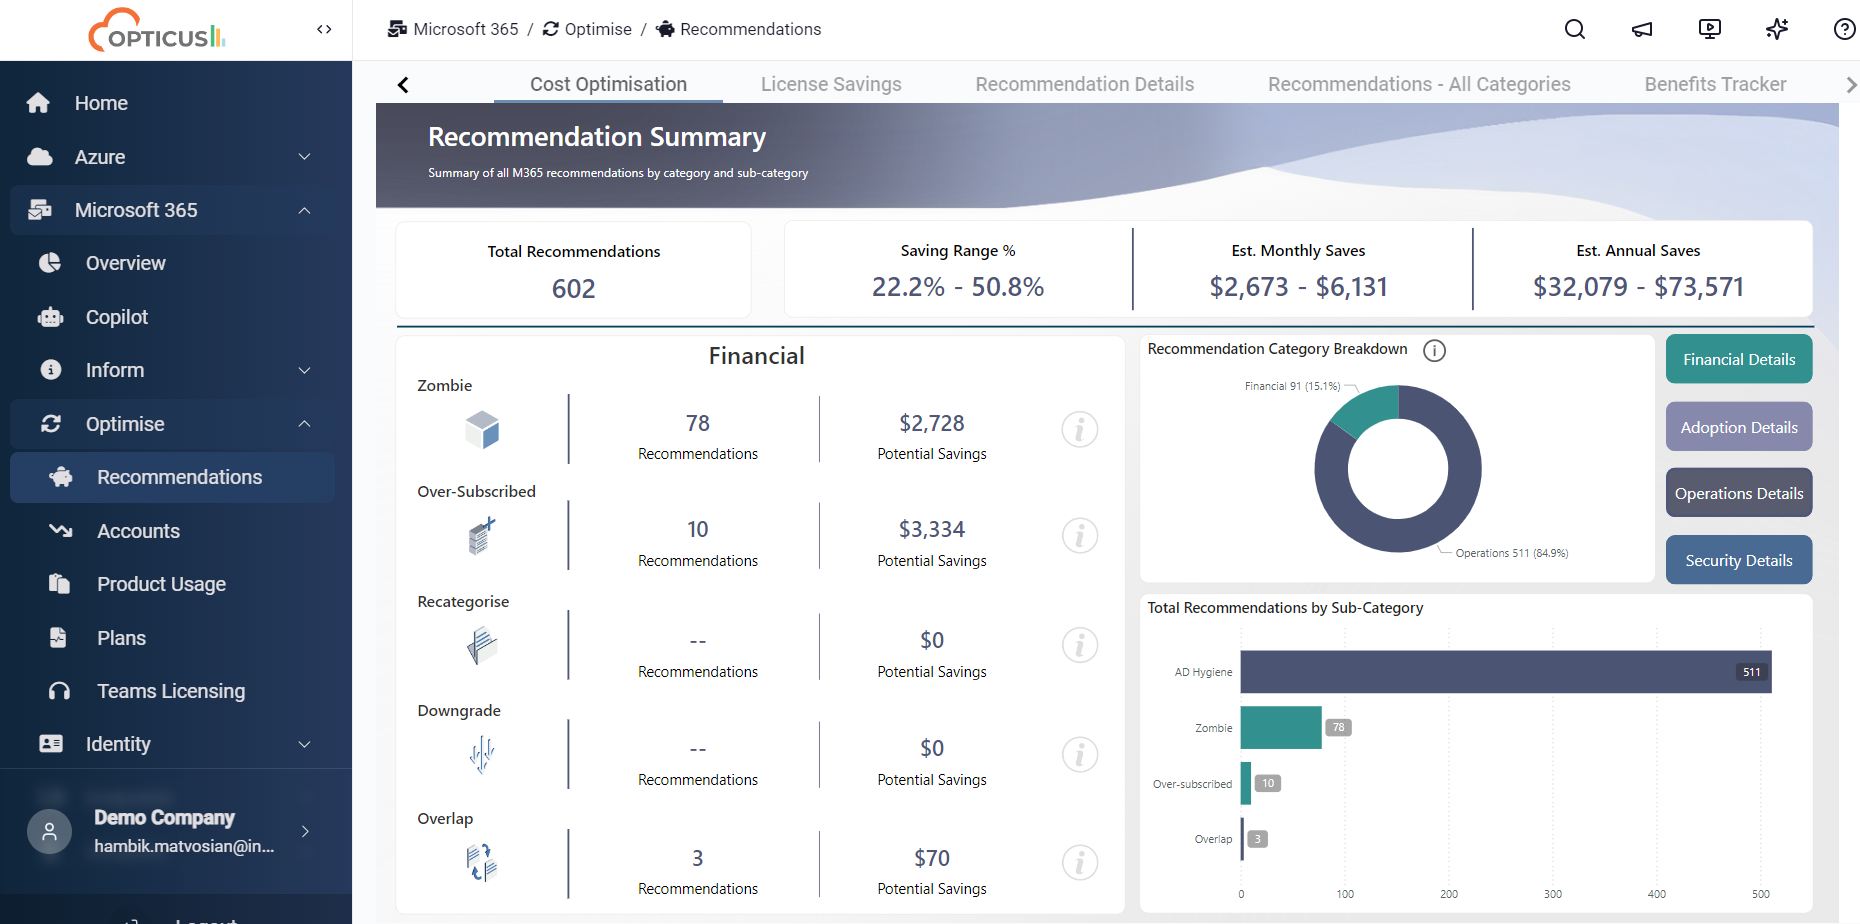Click the Financial Details button
Image resolution: width=1860 pixels, height=924 pixels.
pos(1738,359)
